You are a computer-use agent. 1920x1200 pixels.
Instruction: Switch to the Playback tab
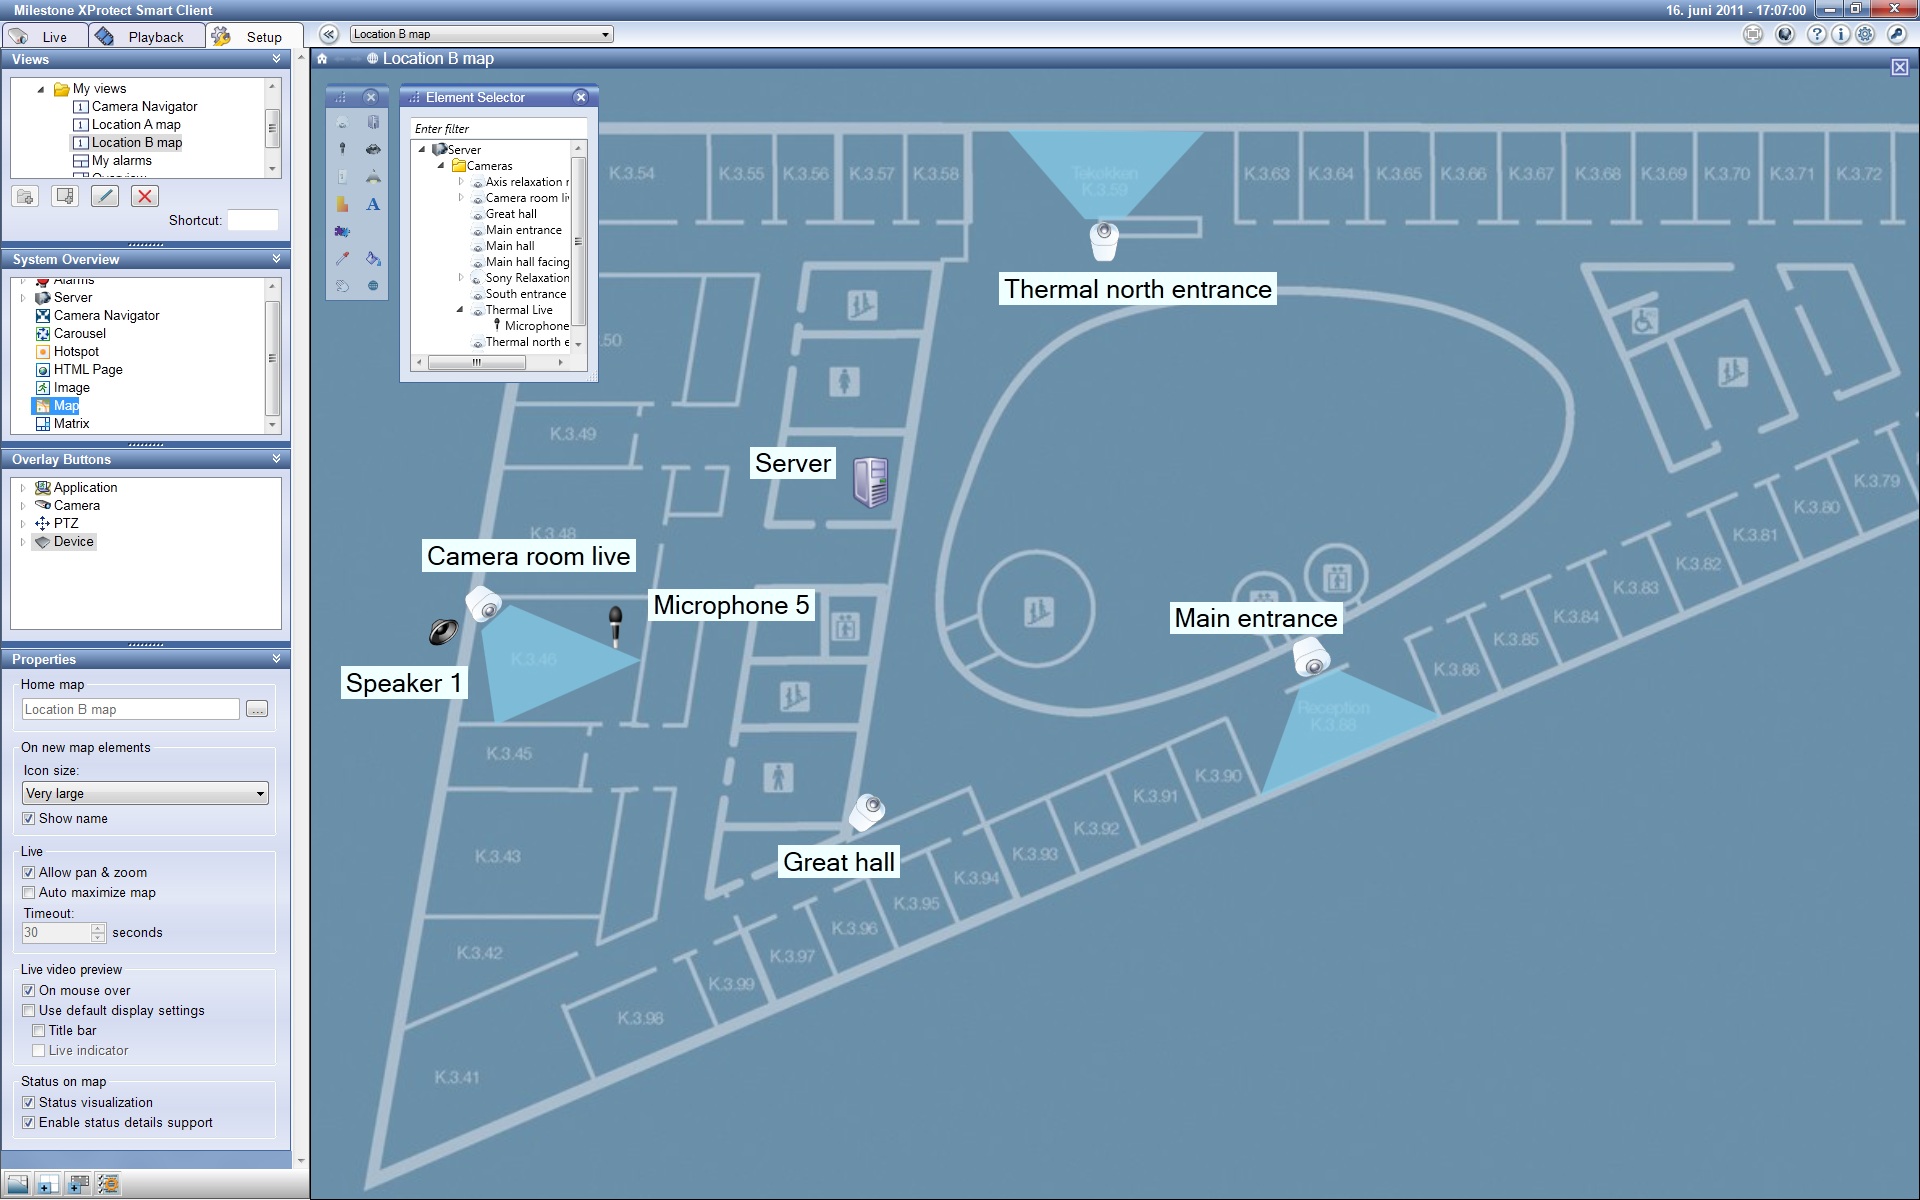pyautogui.click(x=146, y=37)
